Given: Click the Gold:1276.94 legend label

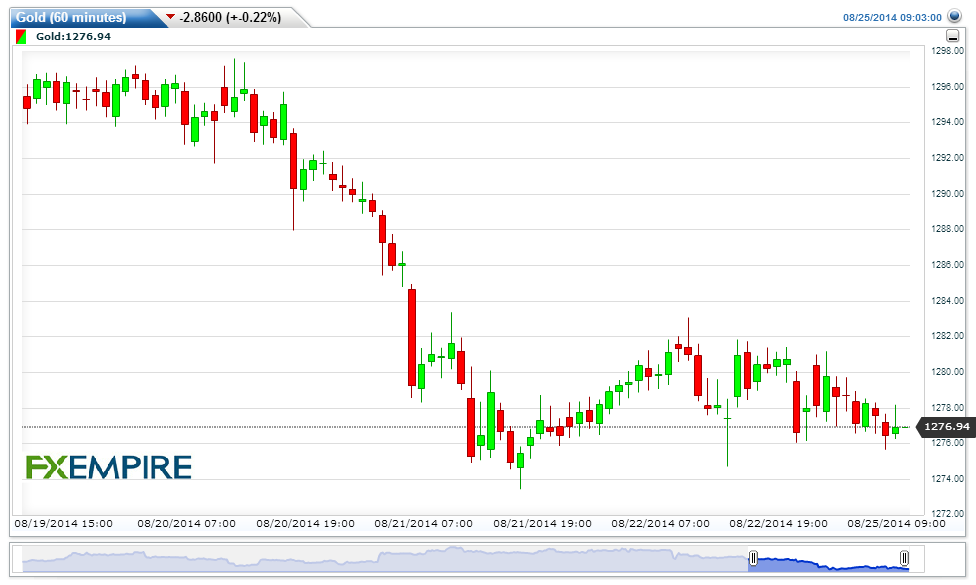Looking at the screenshot, I should point(73,37).
